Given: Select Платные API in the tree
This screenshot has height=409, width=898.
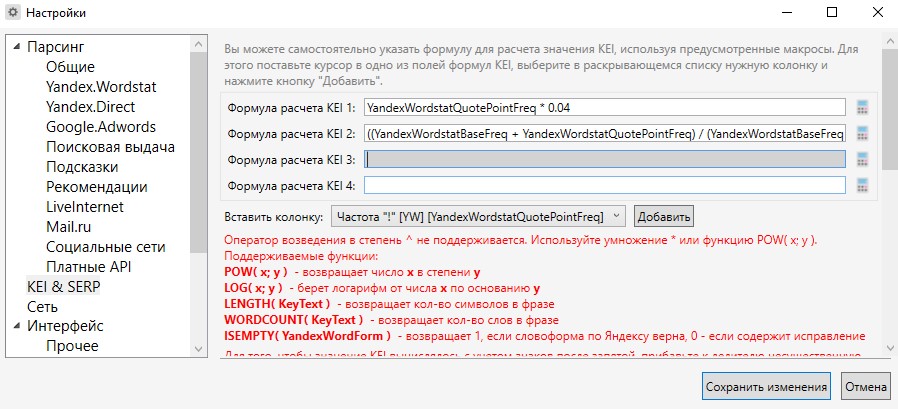Looking at the screenshot, I should click(x=89, y=267).
